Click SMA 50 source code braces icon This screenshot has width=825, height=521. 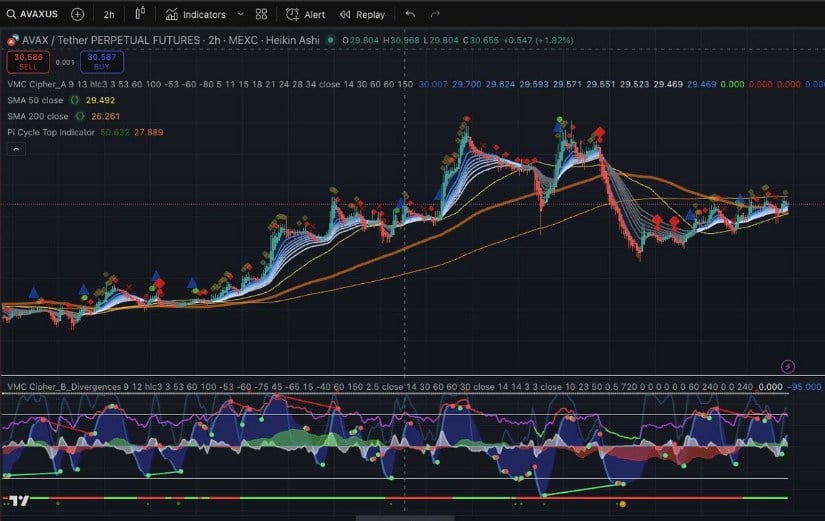tap(75, 101)
